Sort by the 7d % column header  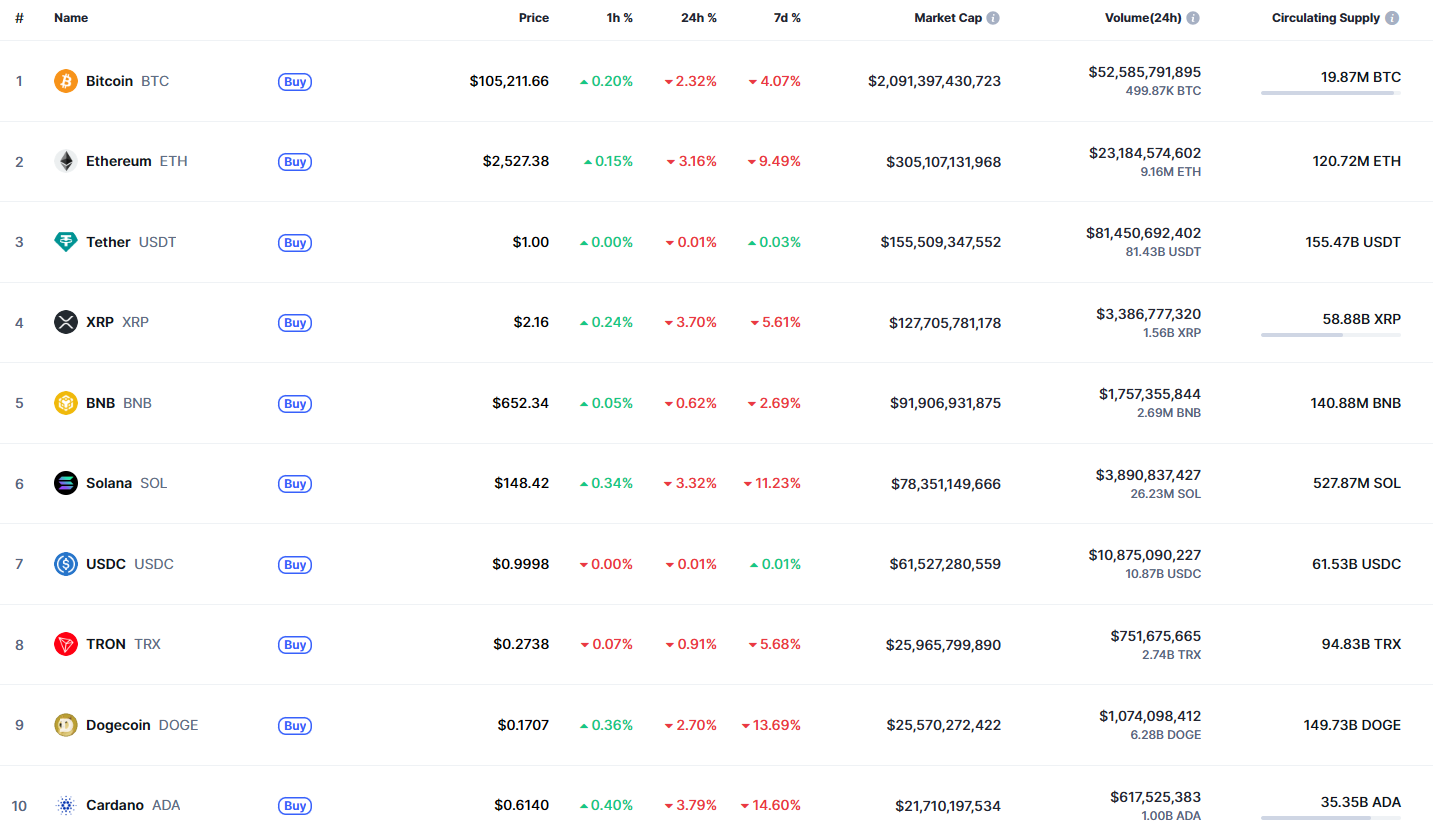click(x=787, y=18)
